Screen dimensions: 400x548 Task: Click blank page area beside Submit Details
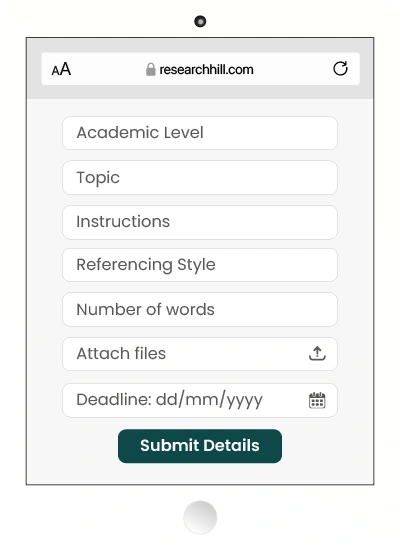327,447
